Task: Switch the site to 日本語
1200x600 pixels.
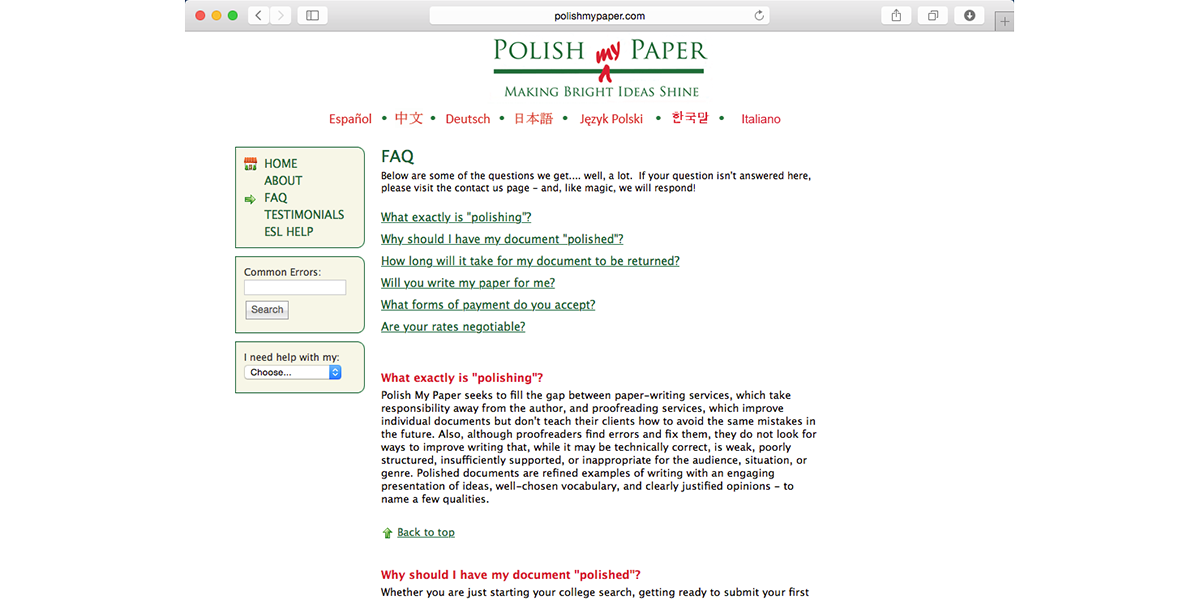Action: 533,118
